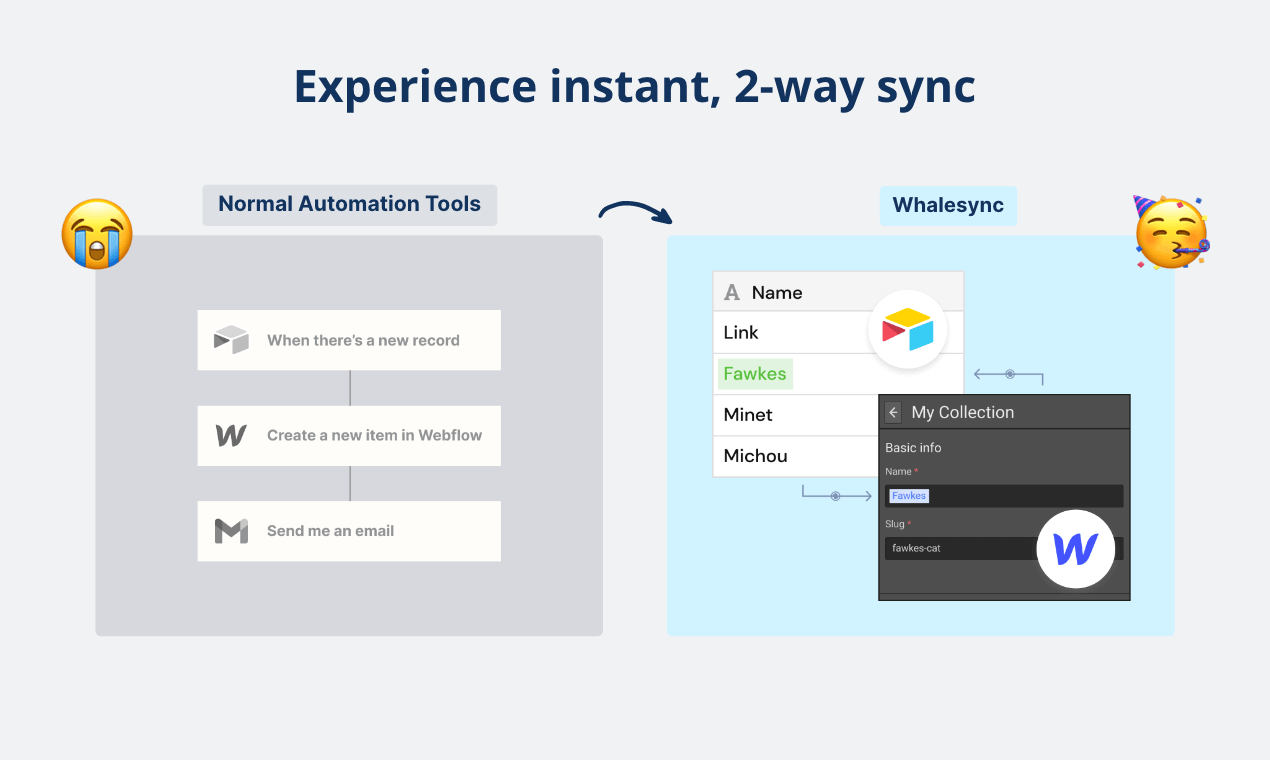
Task: Click the crying face emoji
Action: tap(97, 233)
